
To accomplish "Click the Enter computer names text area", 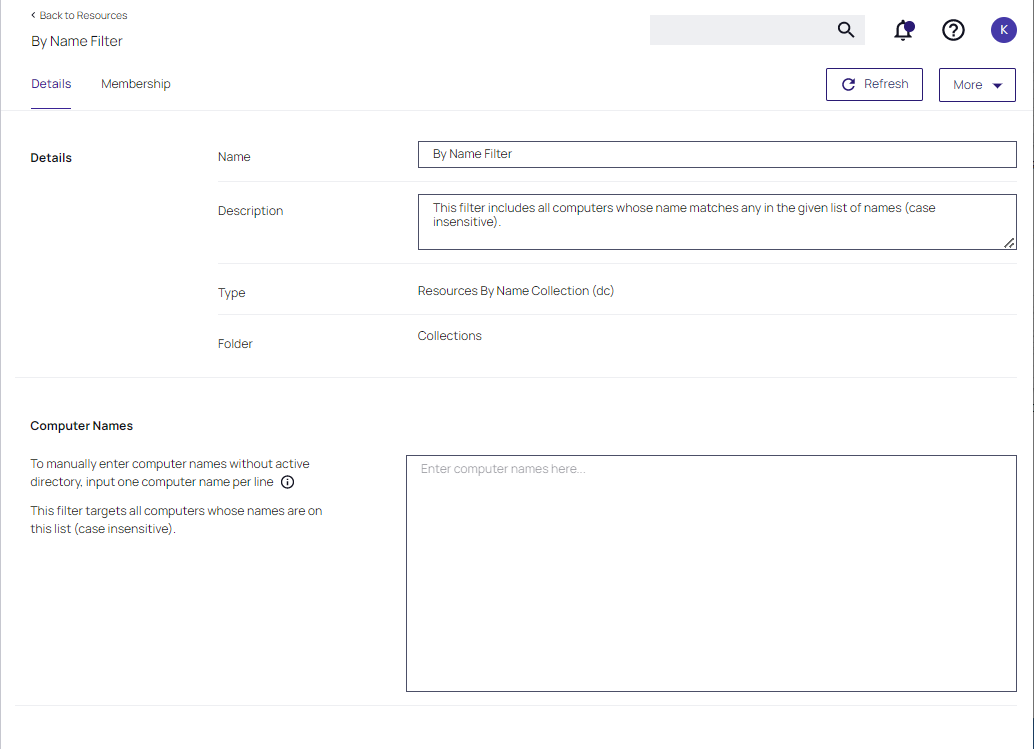I will point(710,573).
